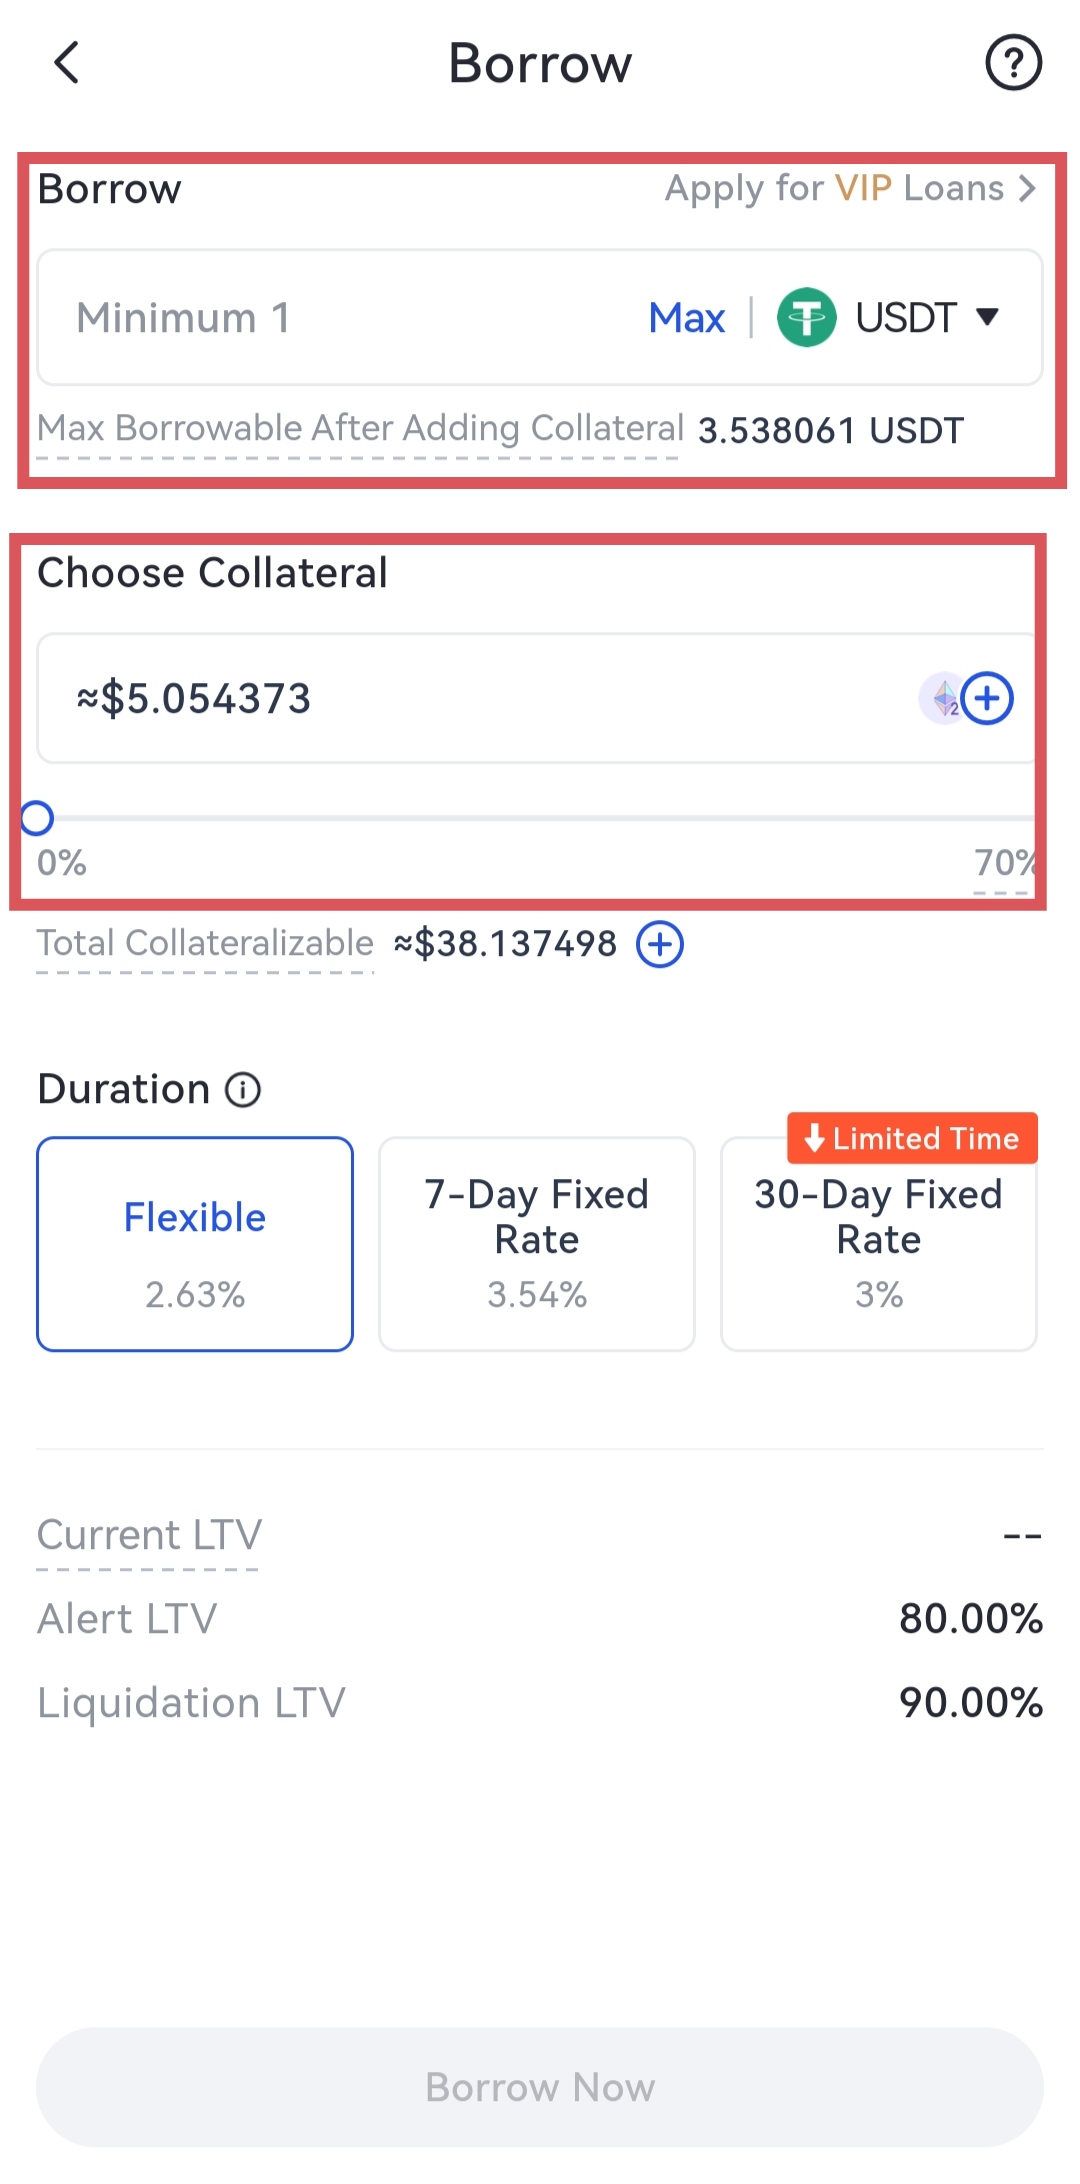Open help via question mark icon
The height and width of the screenshot is (2184, 1080).
(x=1013, y=63)
